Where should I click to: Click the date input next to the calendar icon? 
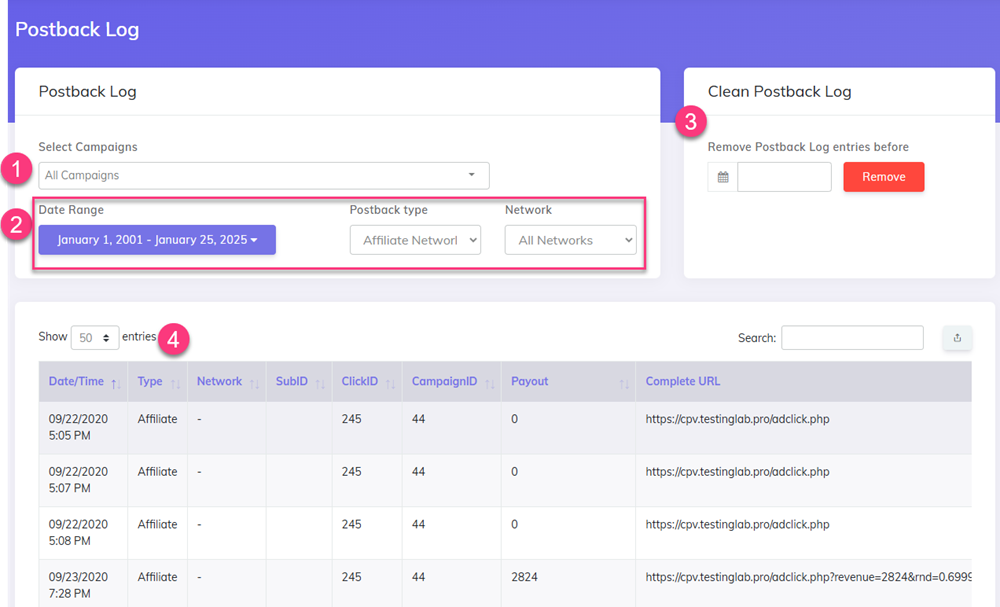coord(784,177)
